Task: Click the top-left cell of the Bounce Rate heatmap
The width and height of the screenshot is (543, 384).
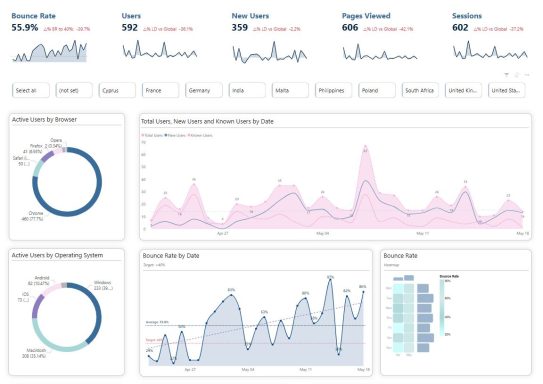Action: point(398,289)
